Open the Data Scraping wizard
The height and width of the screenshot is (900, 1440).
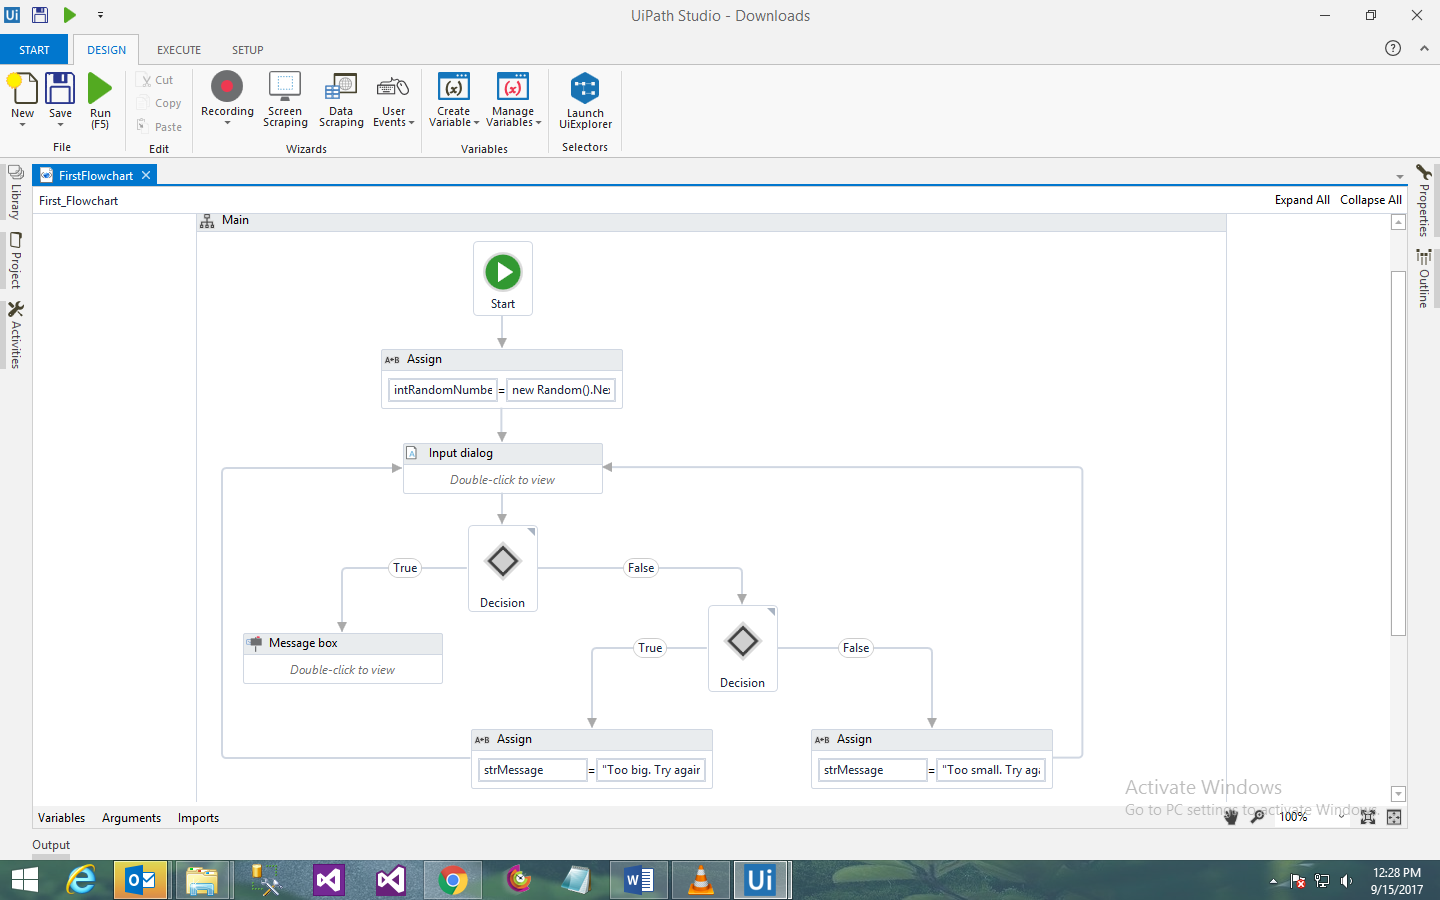click(341, 100)
